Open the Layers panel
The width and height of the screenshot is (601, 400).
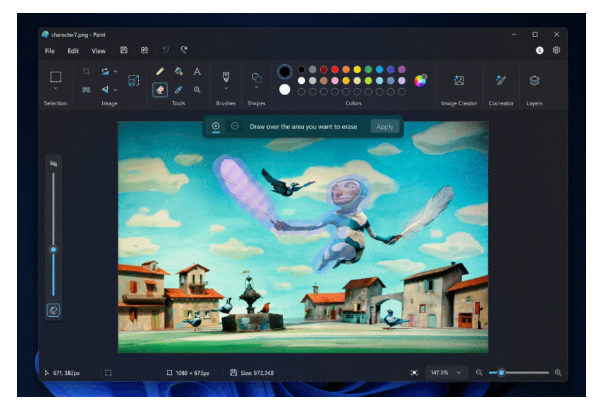(534, 80)
